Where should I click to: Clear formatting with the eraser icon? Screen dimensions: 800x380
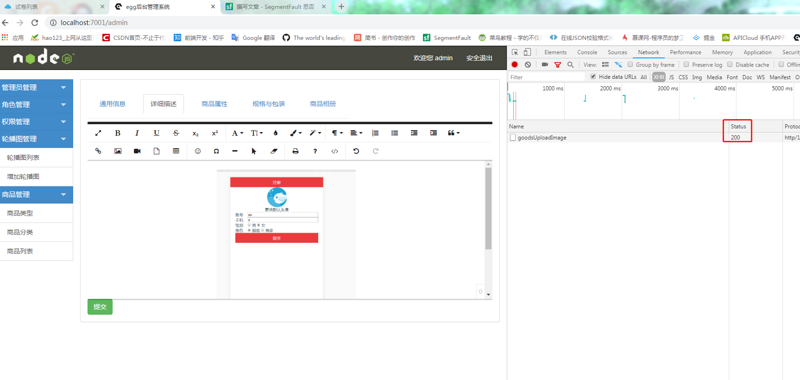pyautogui.click(x=273, y=151)
